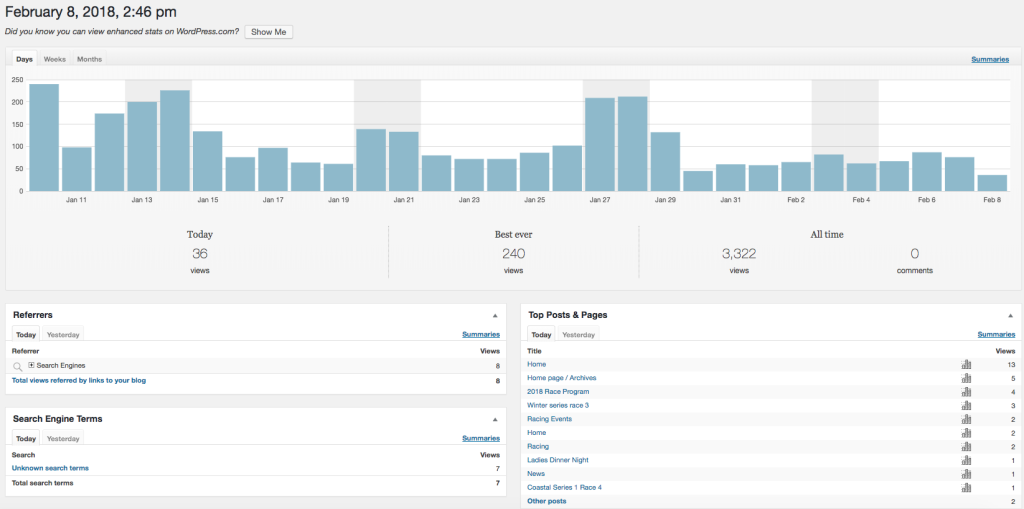1024x509 pixels.
Task: Select Yesterday tab in the Referrers panel
Action: click(63, 335)
